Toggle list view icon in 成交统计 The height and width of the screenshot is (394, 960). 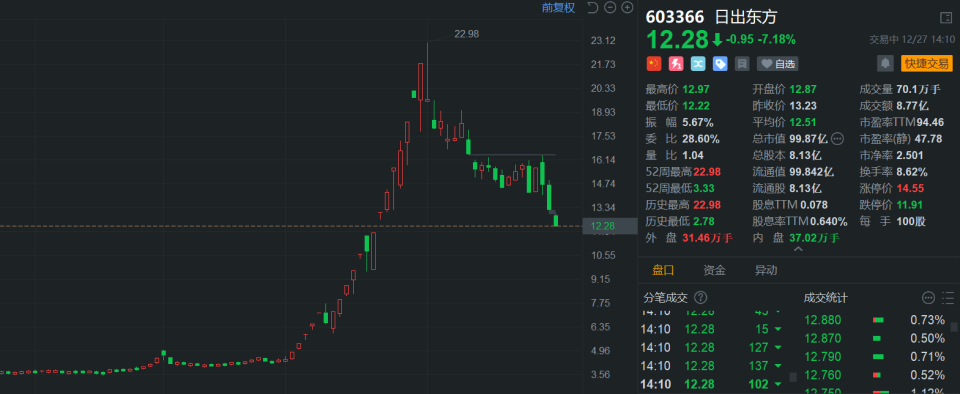[x=948, y=298]
